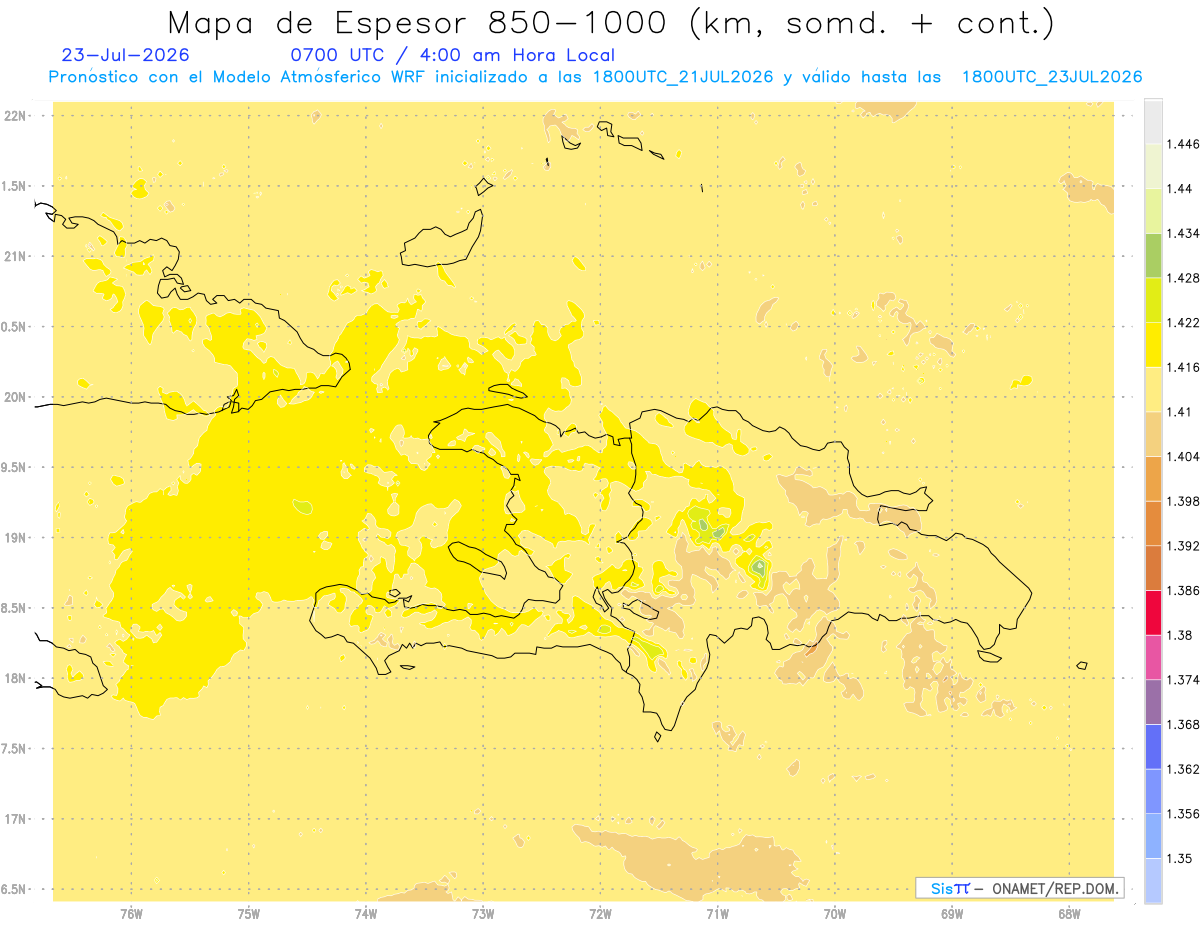This screenshot has width=1200, height=927.
Task: Click the latitude label '22N'
Action: [16, 116]
